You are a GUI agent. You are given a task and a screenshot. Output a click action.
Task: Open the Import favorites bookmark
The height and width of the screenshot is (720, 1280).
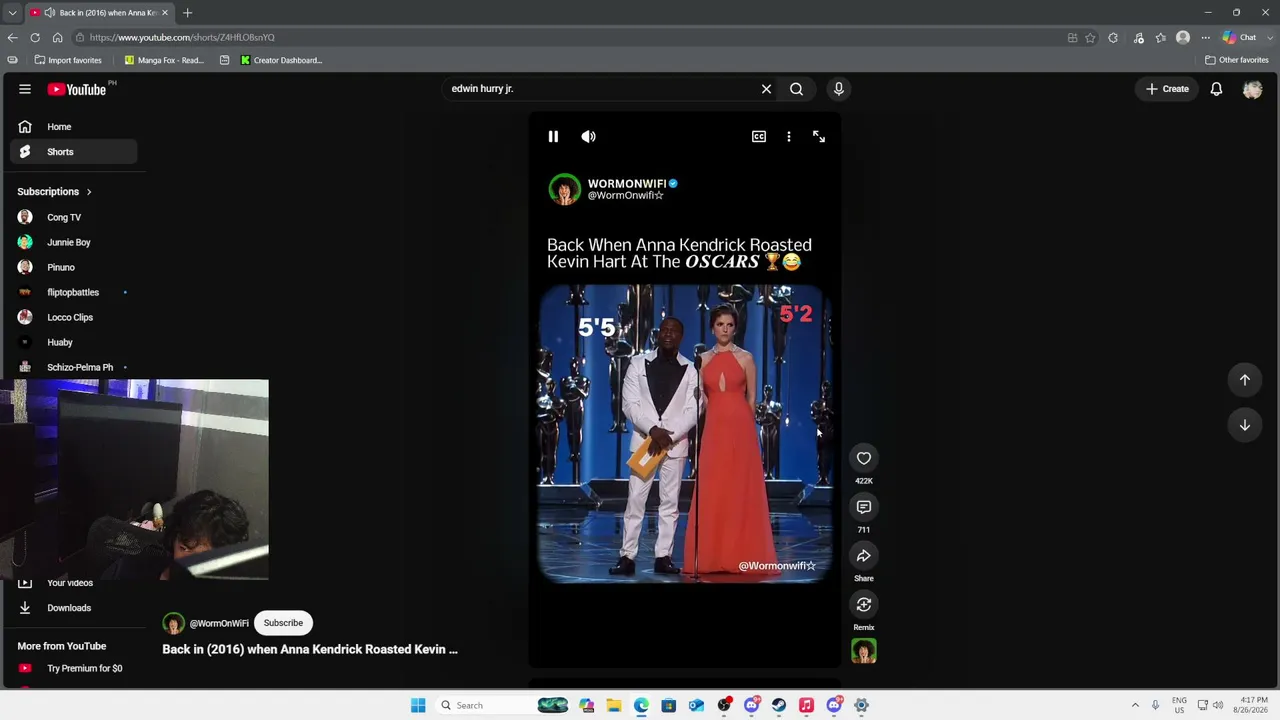(x=68, y=60)
